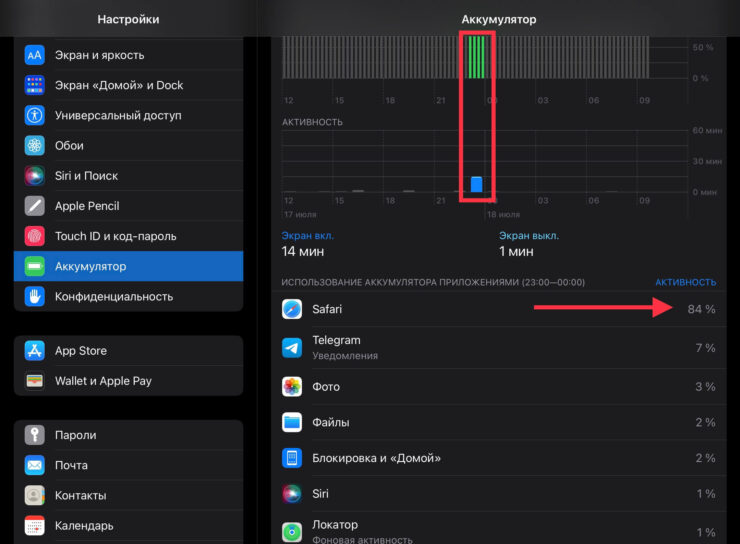Open Экран и яркость settings
This screenshot has width=740, height=544.
pyautogui.click(x=128, y=55)
